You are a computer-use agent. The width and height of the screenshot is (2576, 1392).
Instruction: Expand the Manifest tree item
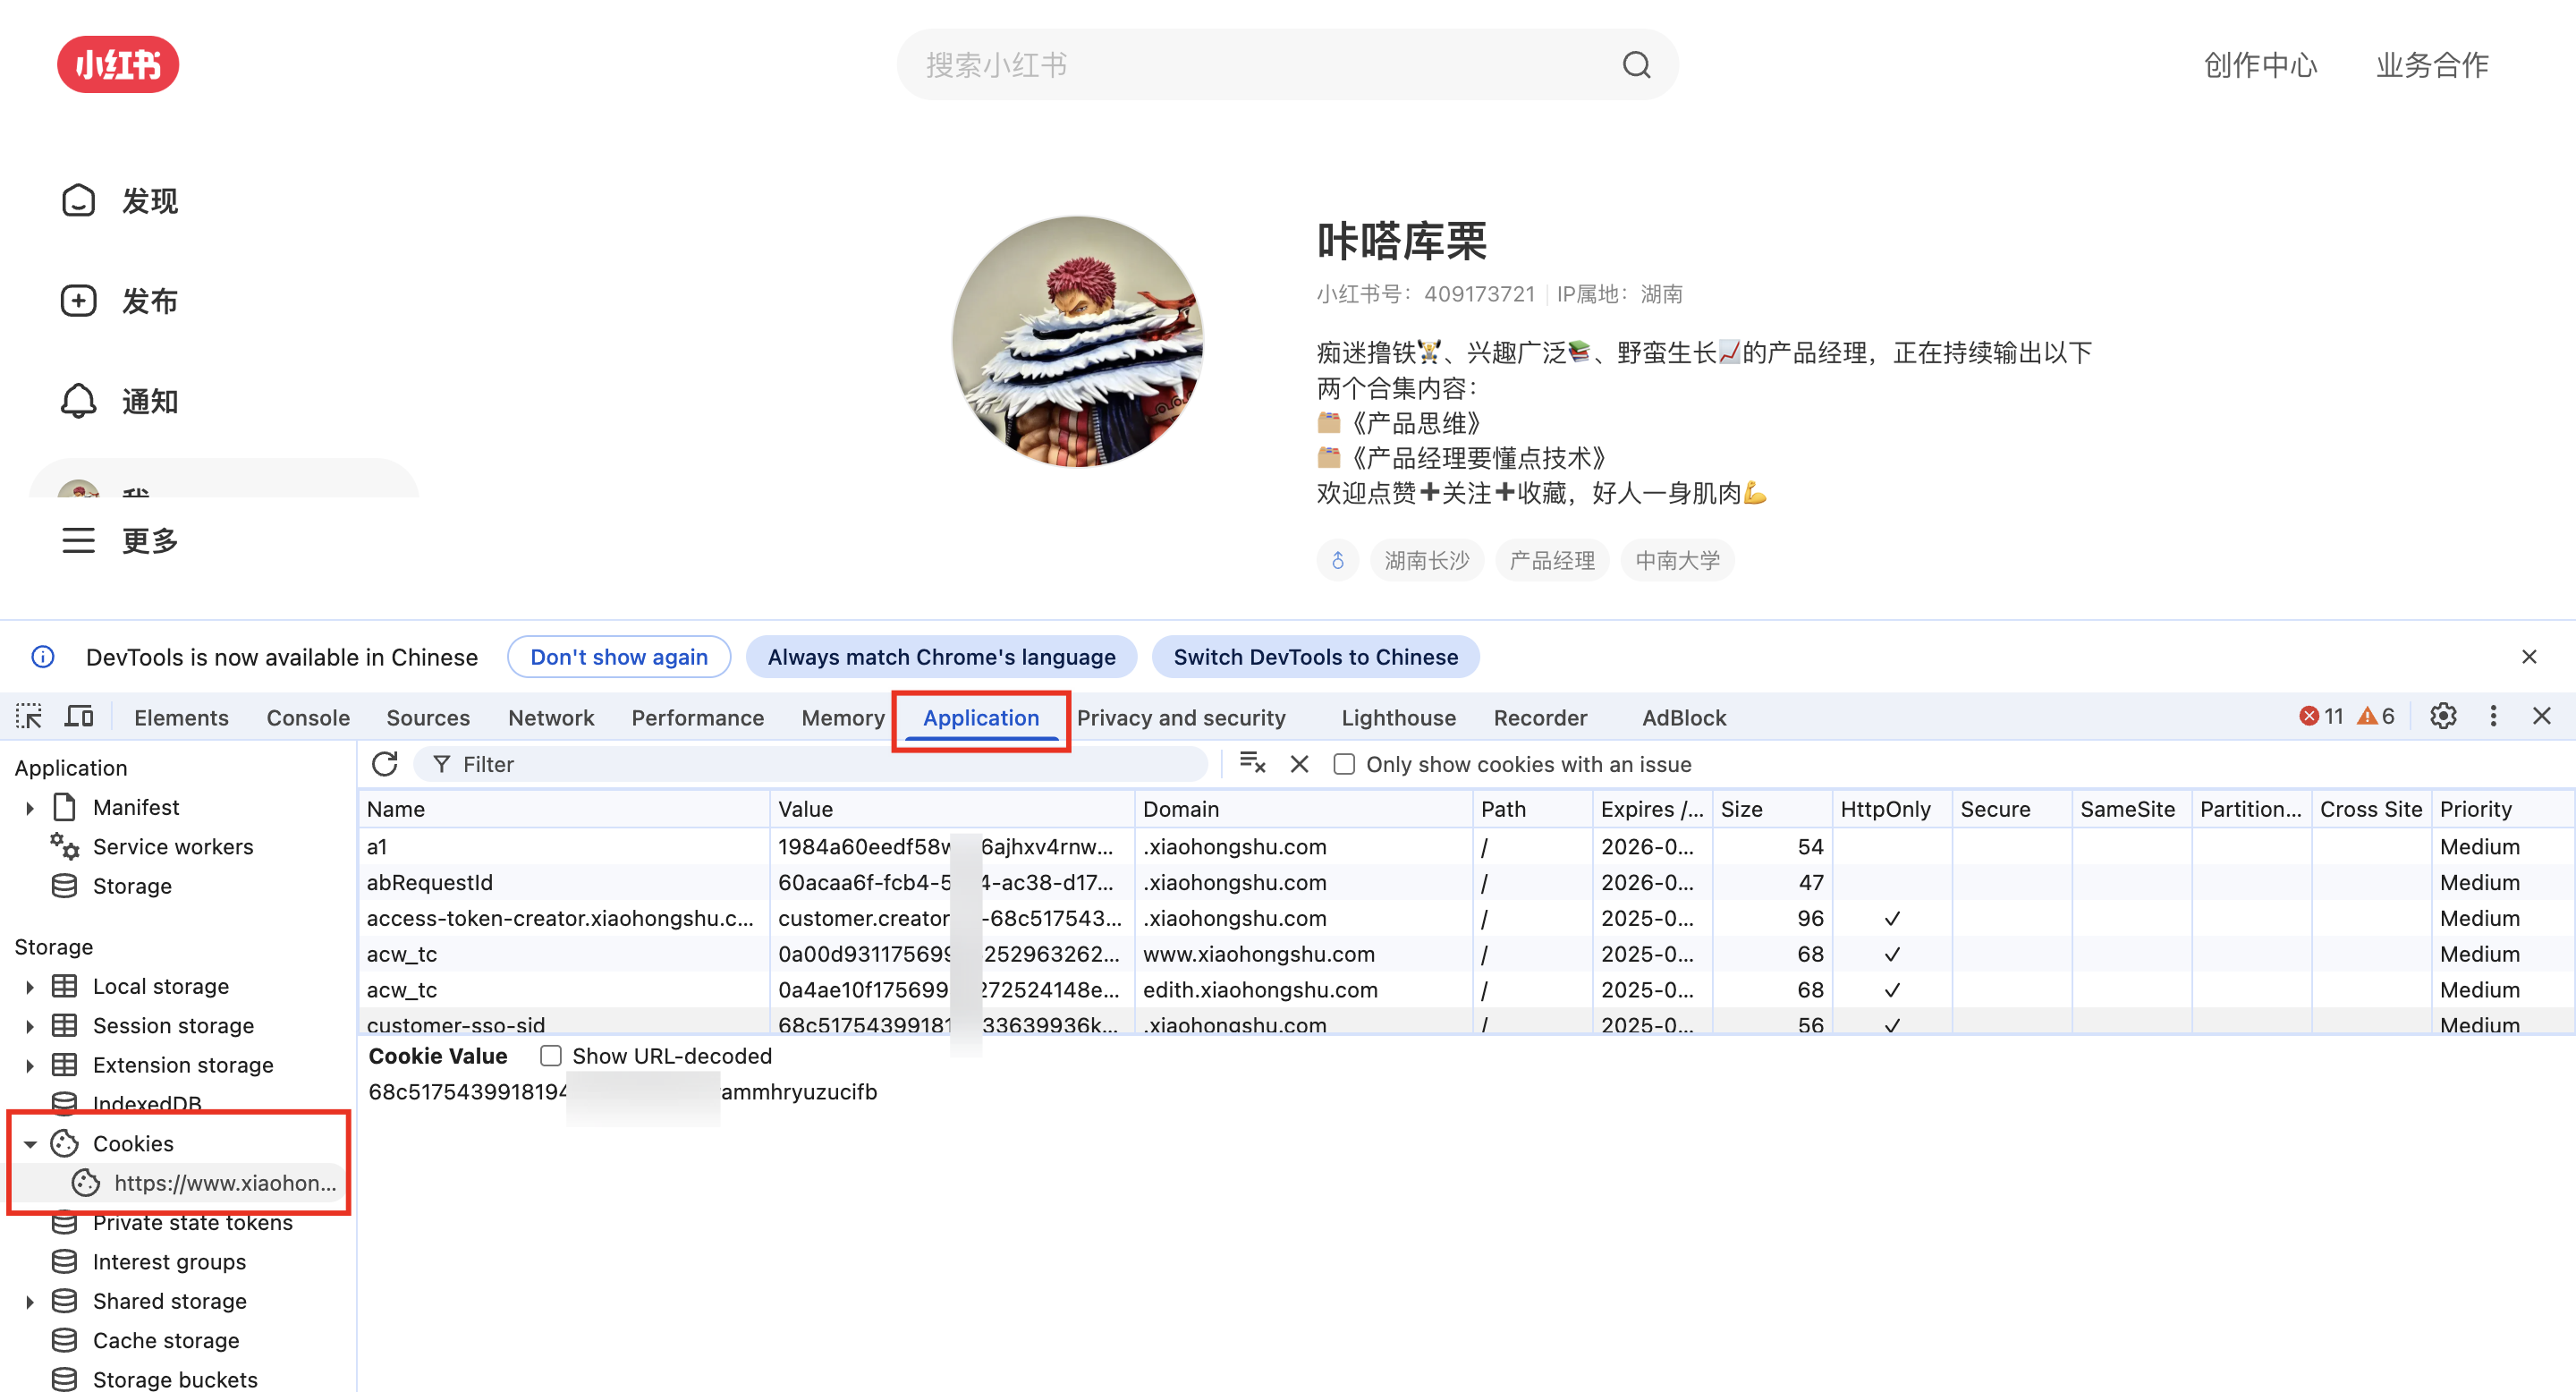tap(29, 807)
